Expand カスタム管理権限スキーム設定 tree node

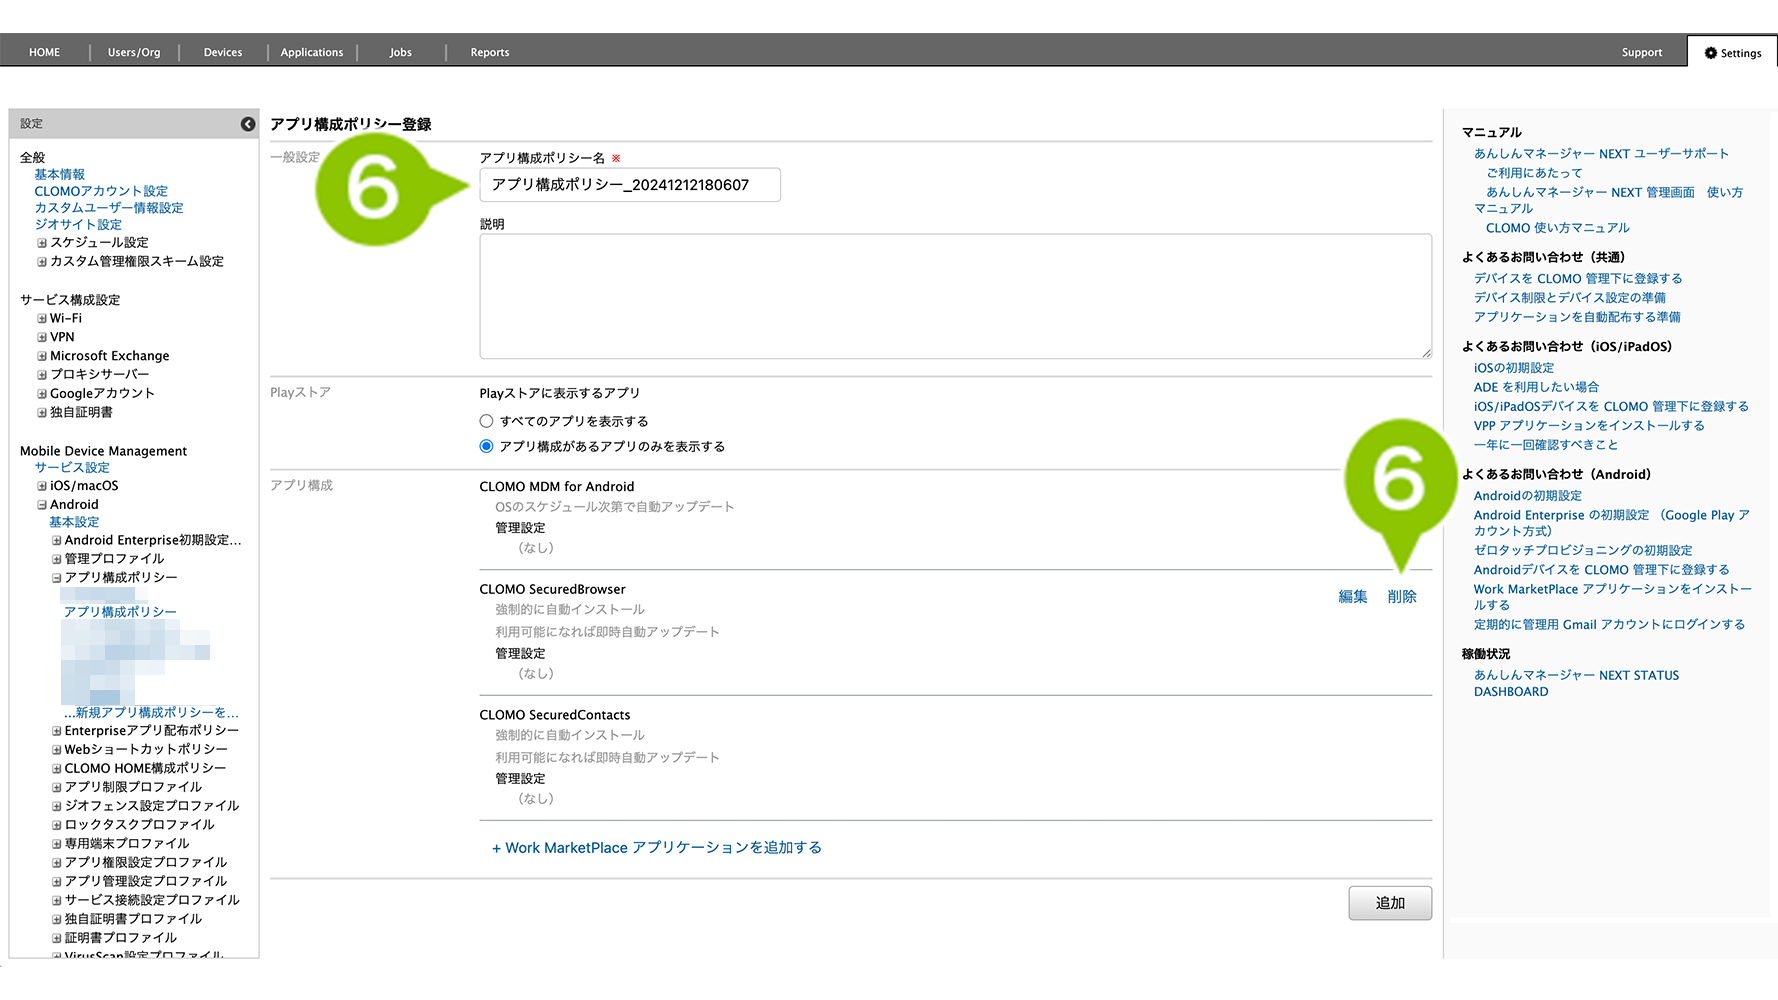pyautogui.click(x=42, y=262)
